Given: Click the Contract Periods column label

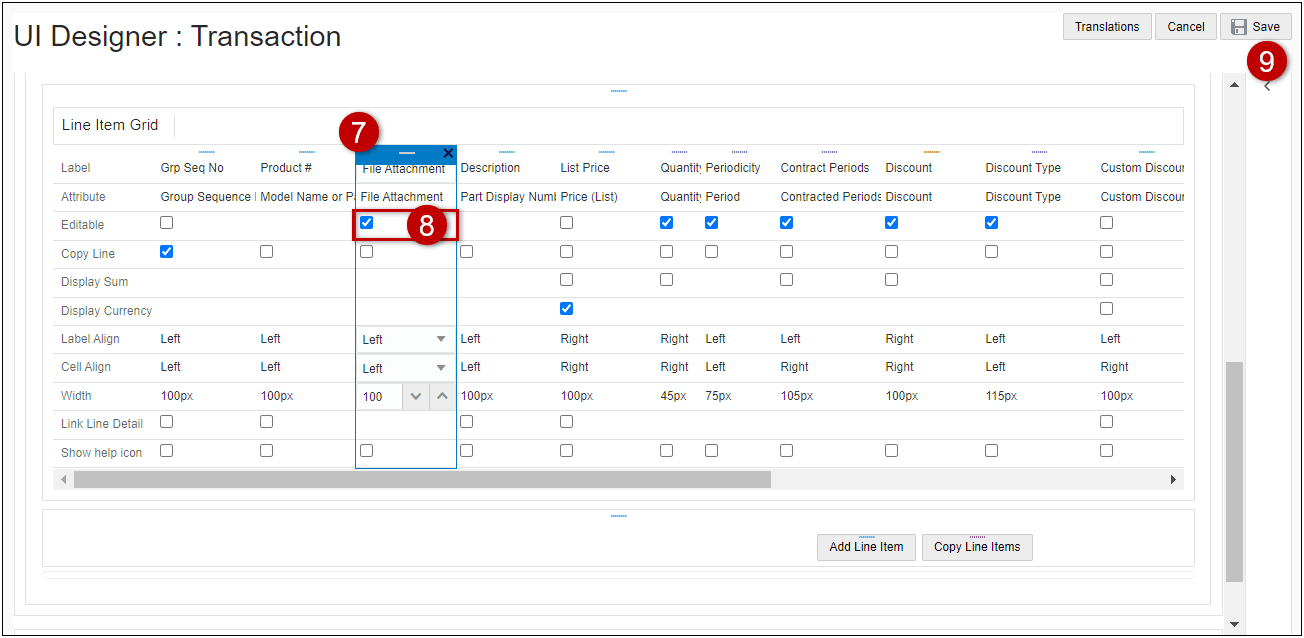Looking at the screenshot, I should (x=825, y=168).
